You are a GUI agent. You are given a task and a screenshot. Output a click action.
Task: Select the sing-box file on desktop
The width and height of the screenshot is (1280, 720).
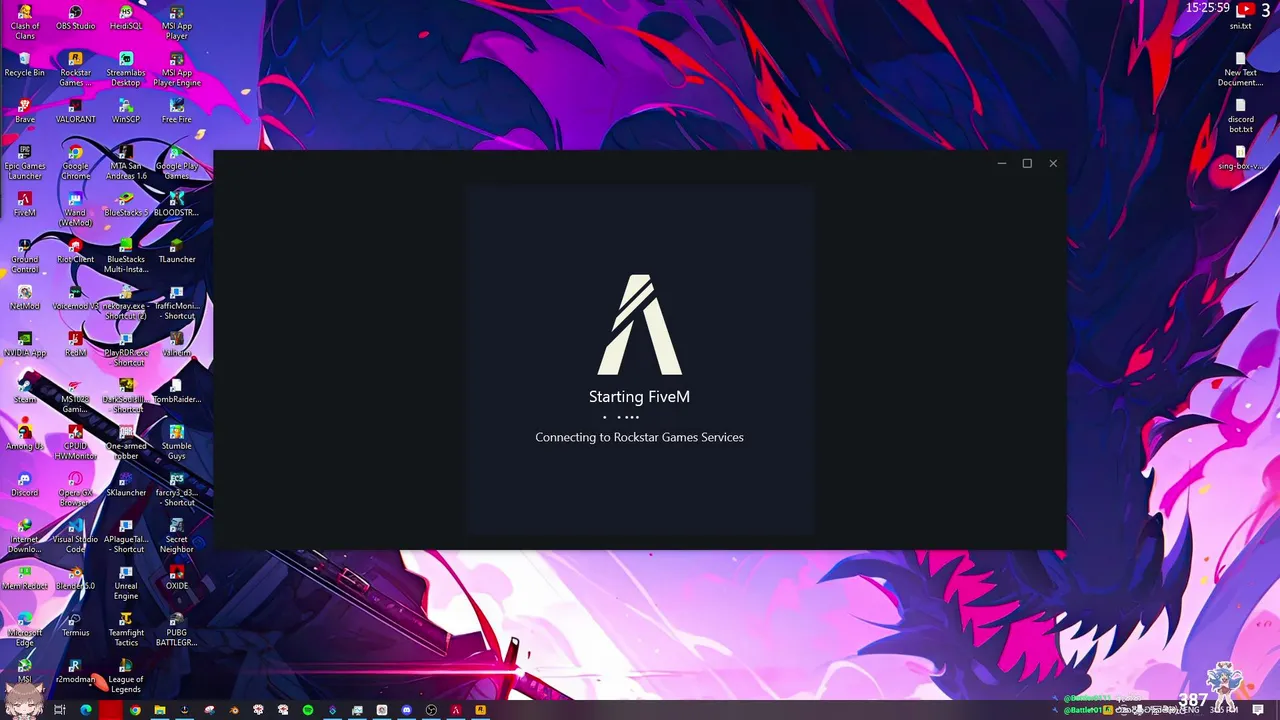(x=1241, y=157)
